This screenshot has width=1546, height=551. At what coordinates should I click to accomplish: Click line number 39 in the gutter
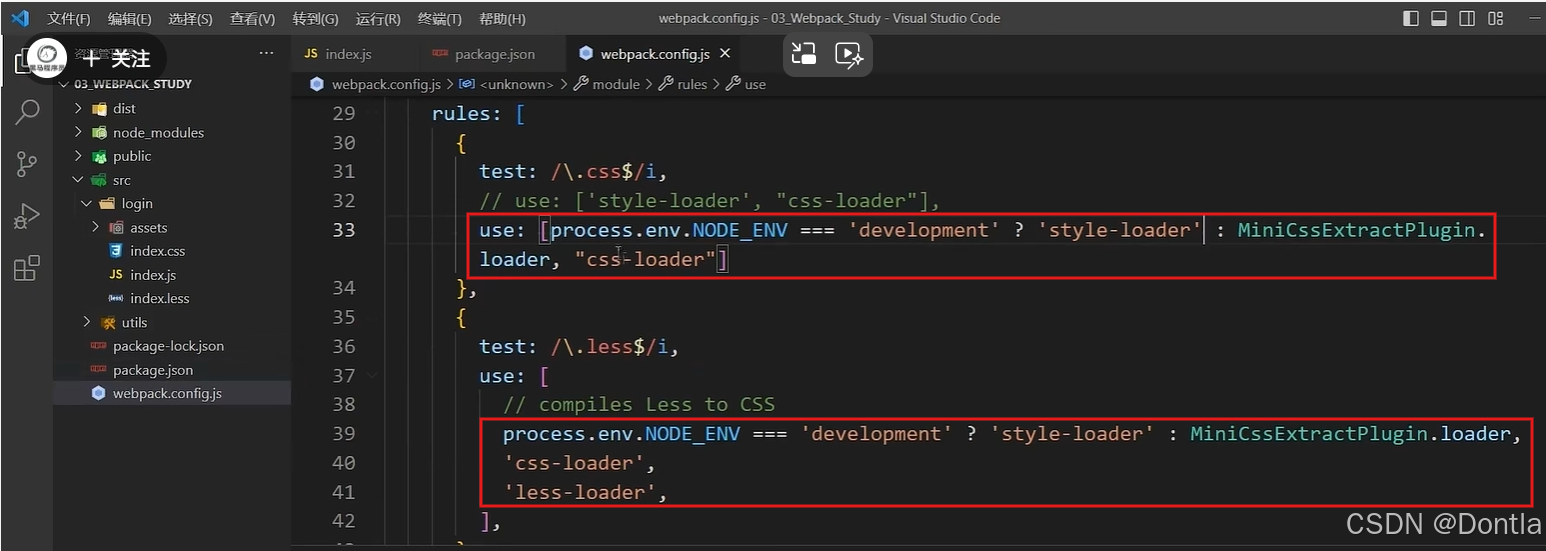pyautogui.click(x=344, y=433)
